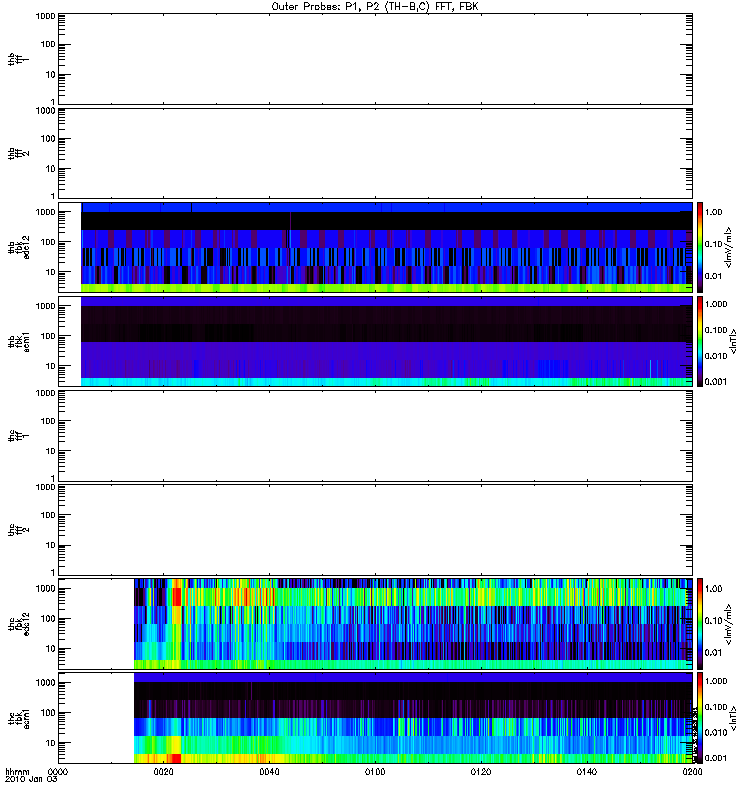
Task: Select the "thc fff 2" y-axis label
Action: [x=18, y=530]
